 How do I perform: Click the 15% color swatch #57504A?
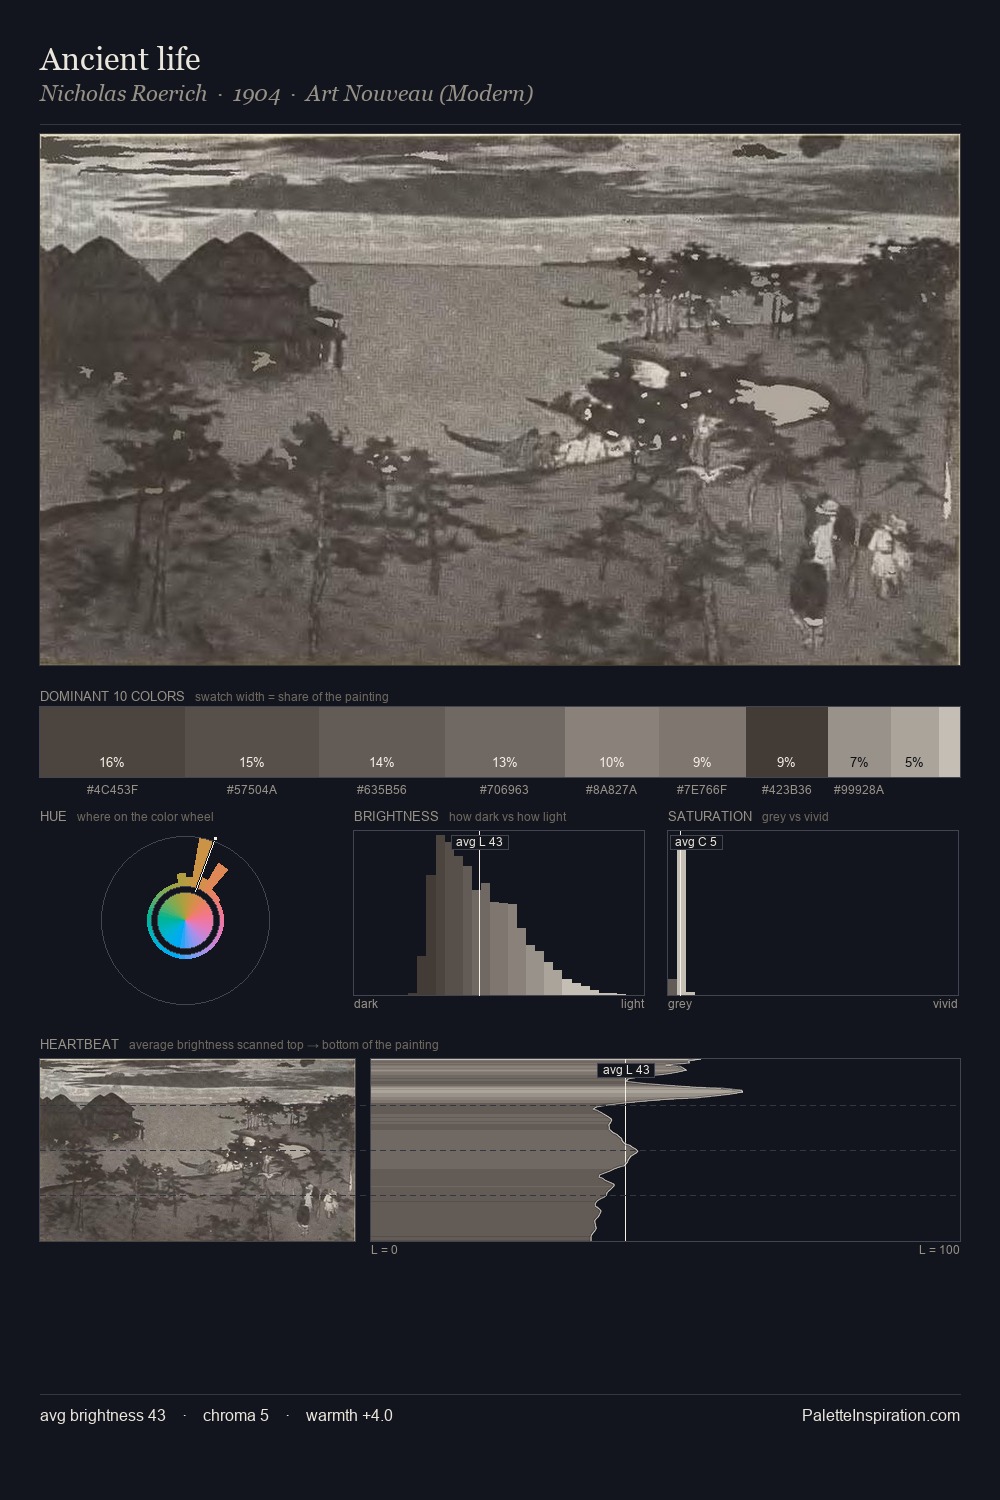[x=252, y=742]
